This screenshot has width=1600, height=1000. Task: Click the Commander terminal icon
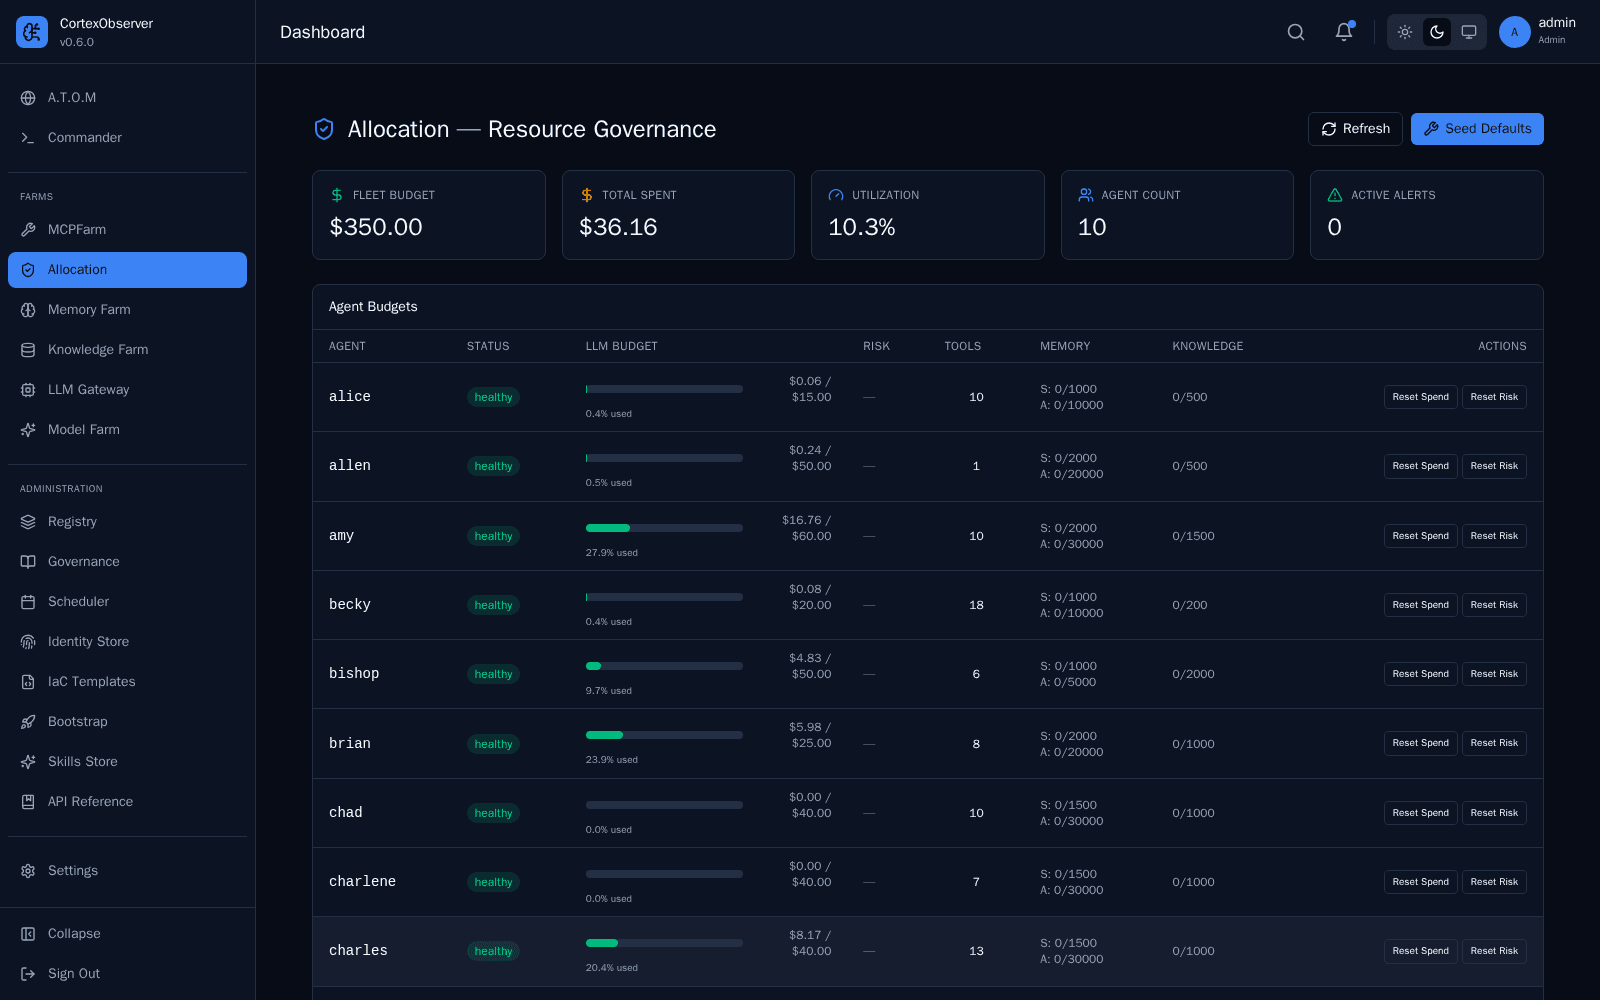pyautogui.click(x=28, y=138)
